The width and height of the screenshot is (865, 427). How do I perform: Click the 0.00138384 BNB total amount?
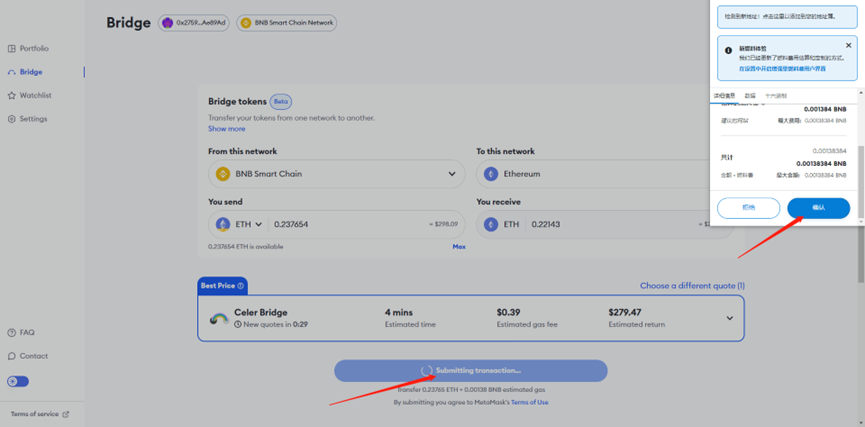pyautogui.click(x=821, y=164)
